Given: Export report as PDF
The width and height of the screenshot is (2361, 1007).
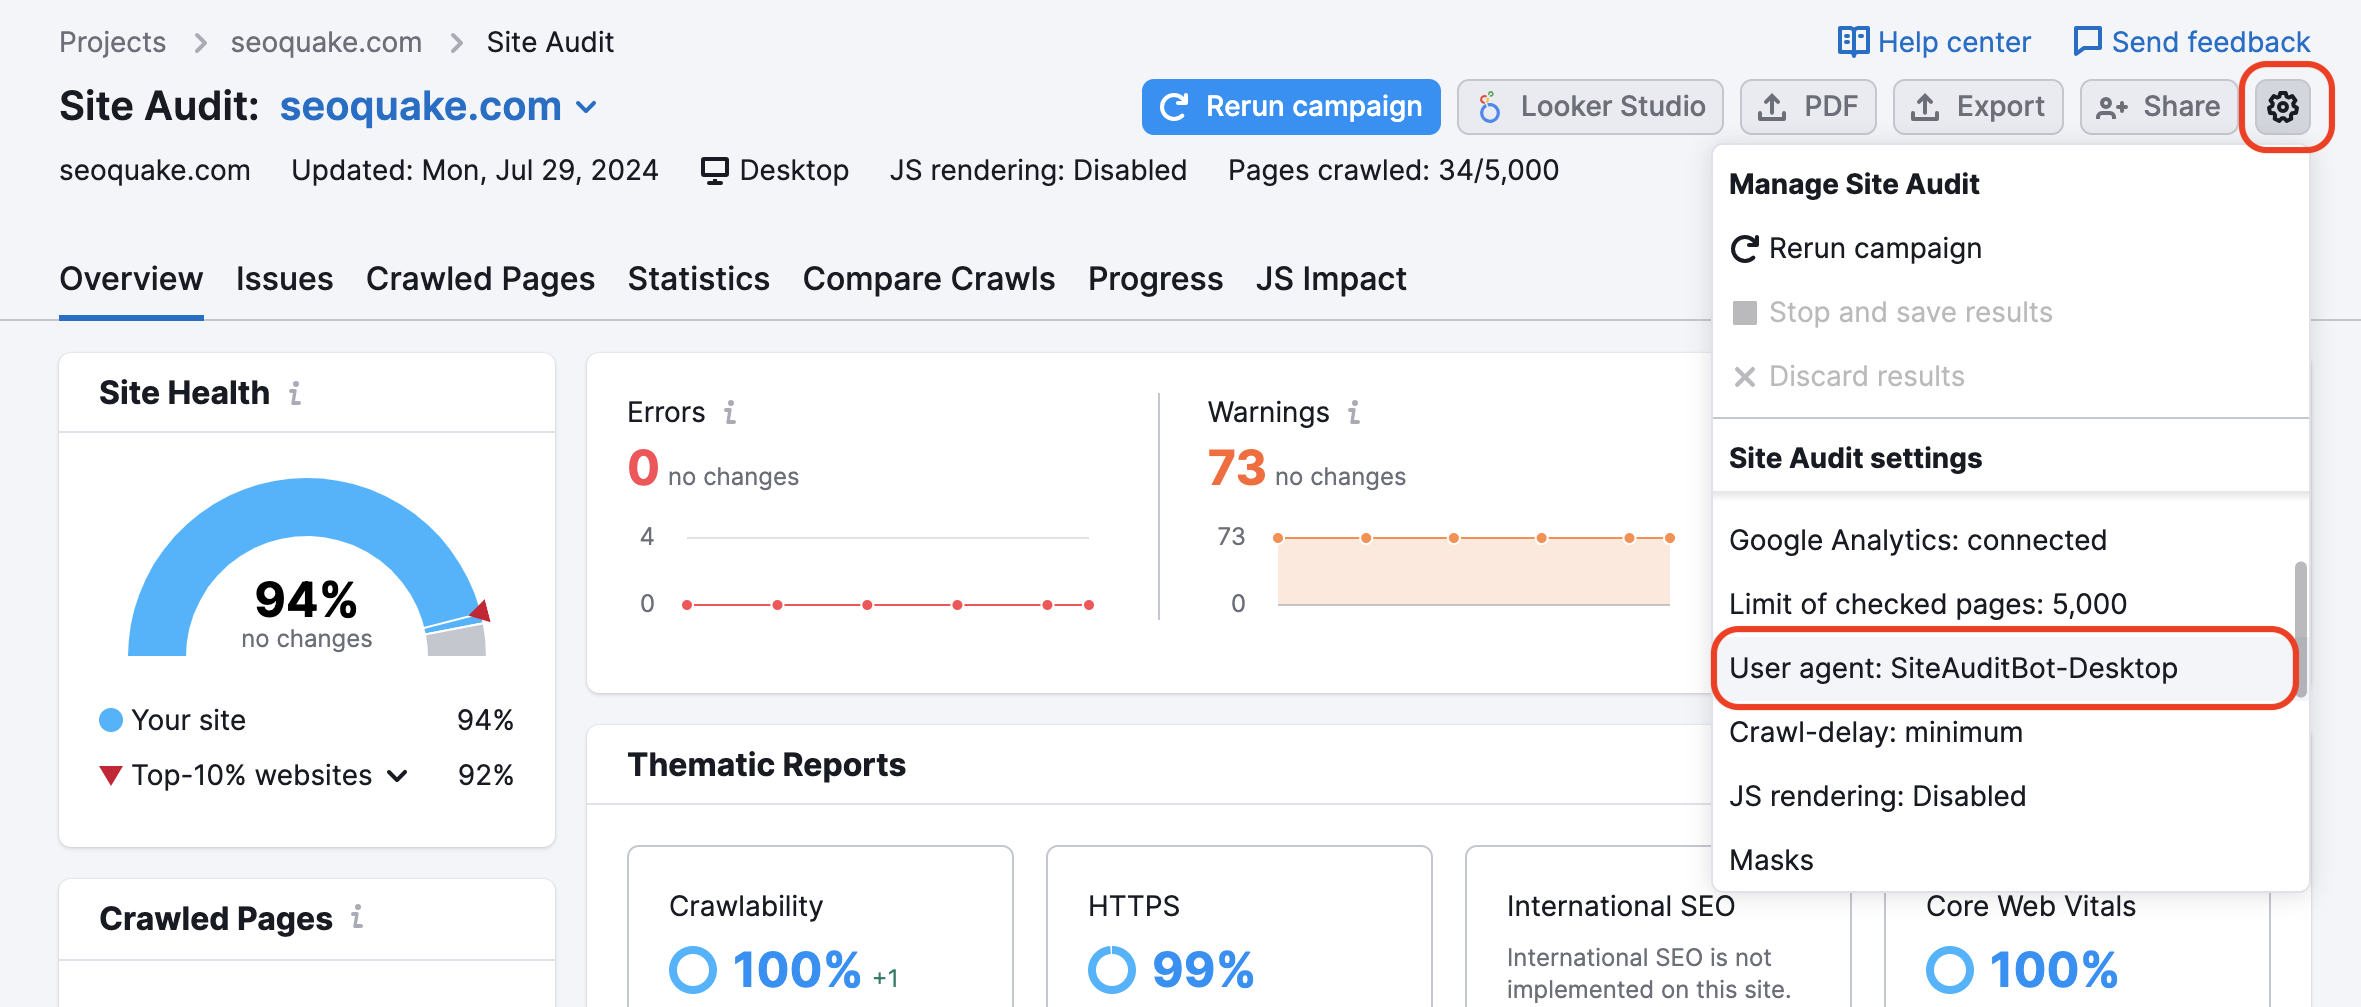Looking at the screenshot, I should (x=1808, y=107).
